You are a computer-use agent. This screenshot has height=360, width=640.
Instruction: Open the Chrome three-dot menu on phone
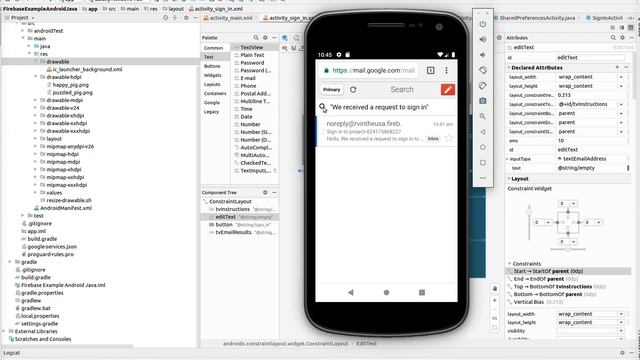click(447, 70)
